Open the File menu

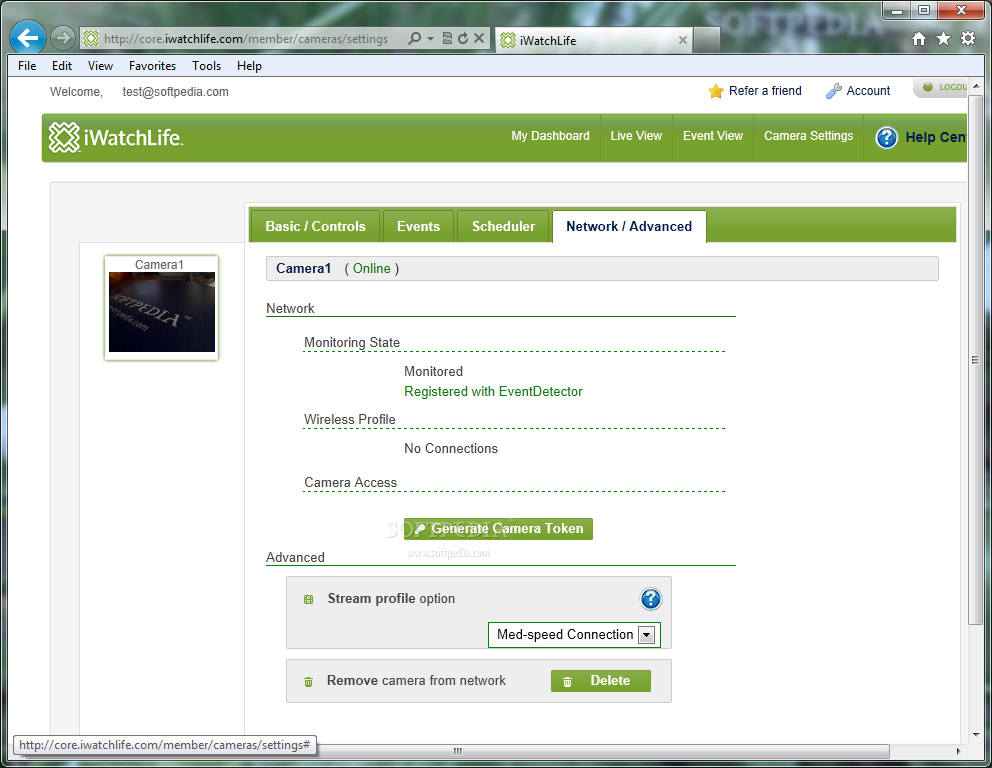pyautogui.click(x=27, y=66)
